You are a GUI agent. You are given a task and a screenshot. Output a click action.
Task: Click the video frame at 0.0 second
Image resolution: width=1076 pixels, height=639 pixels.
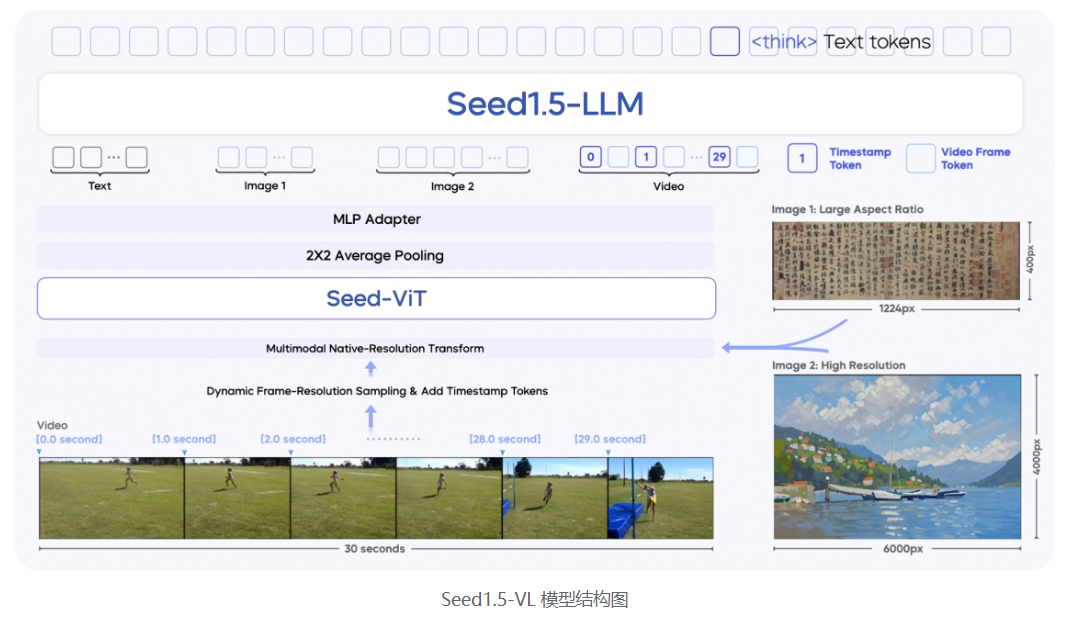point(112,498)
